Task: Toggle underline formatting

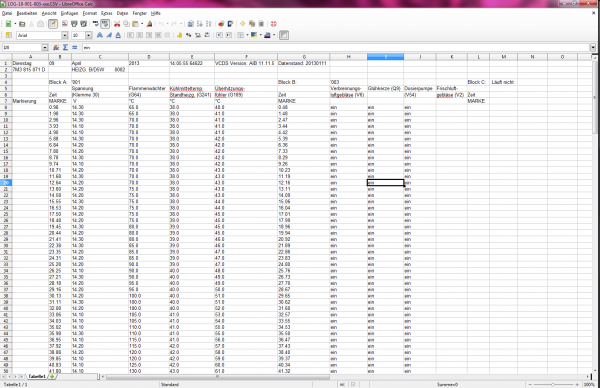Action: coord(118,35)
